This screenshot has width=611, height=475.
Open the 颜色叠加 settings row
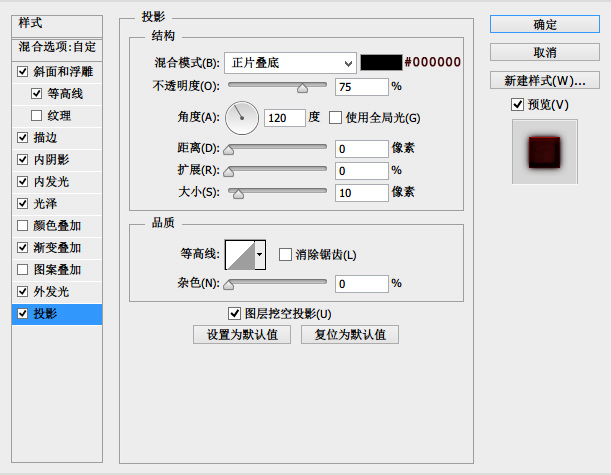[57, 226]
